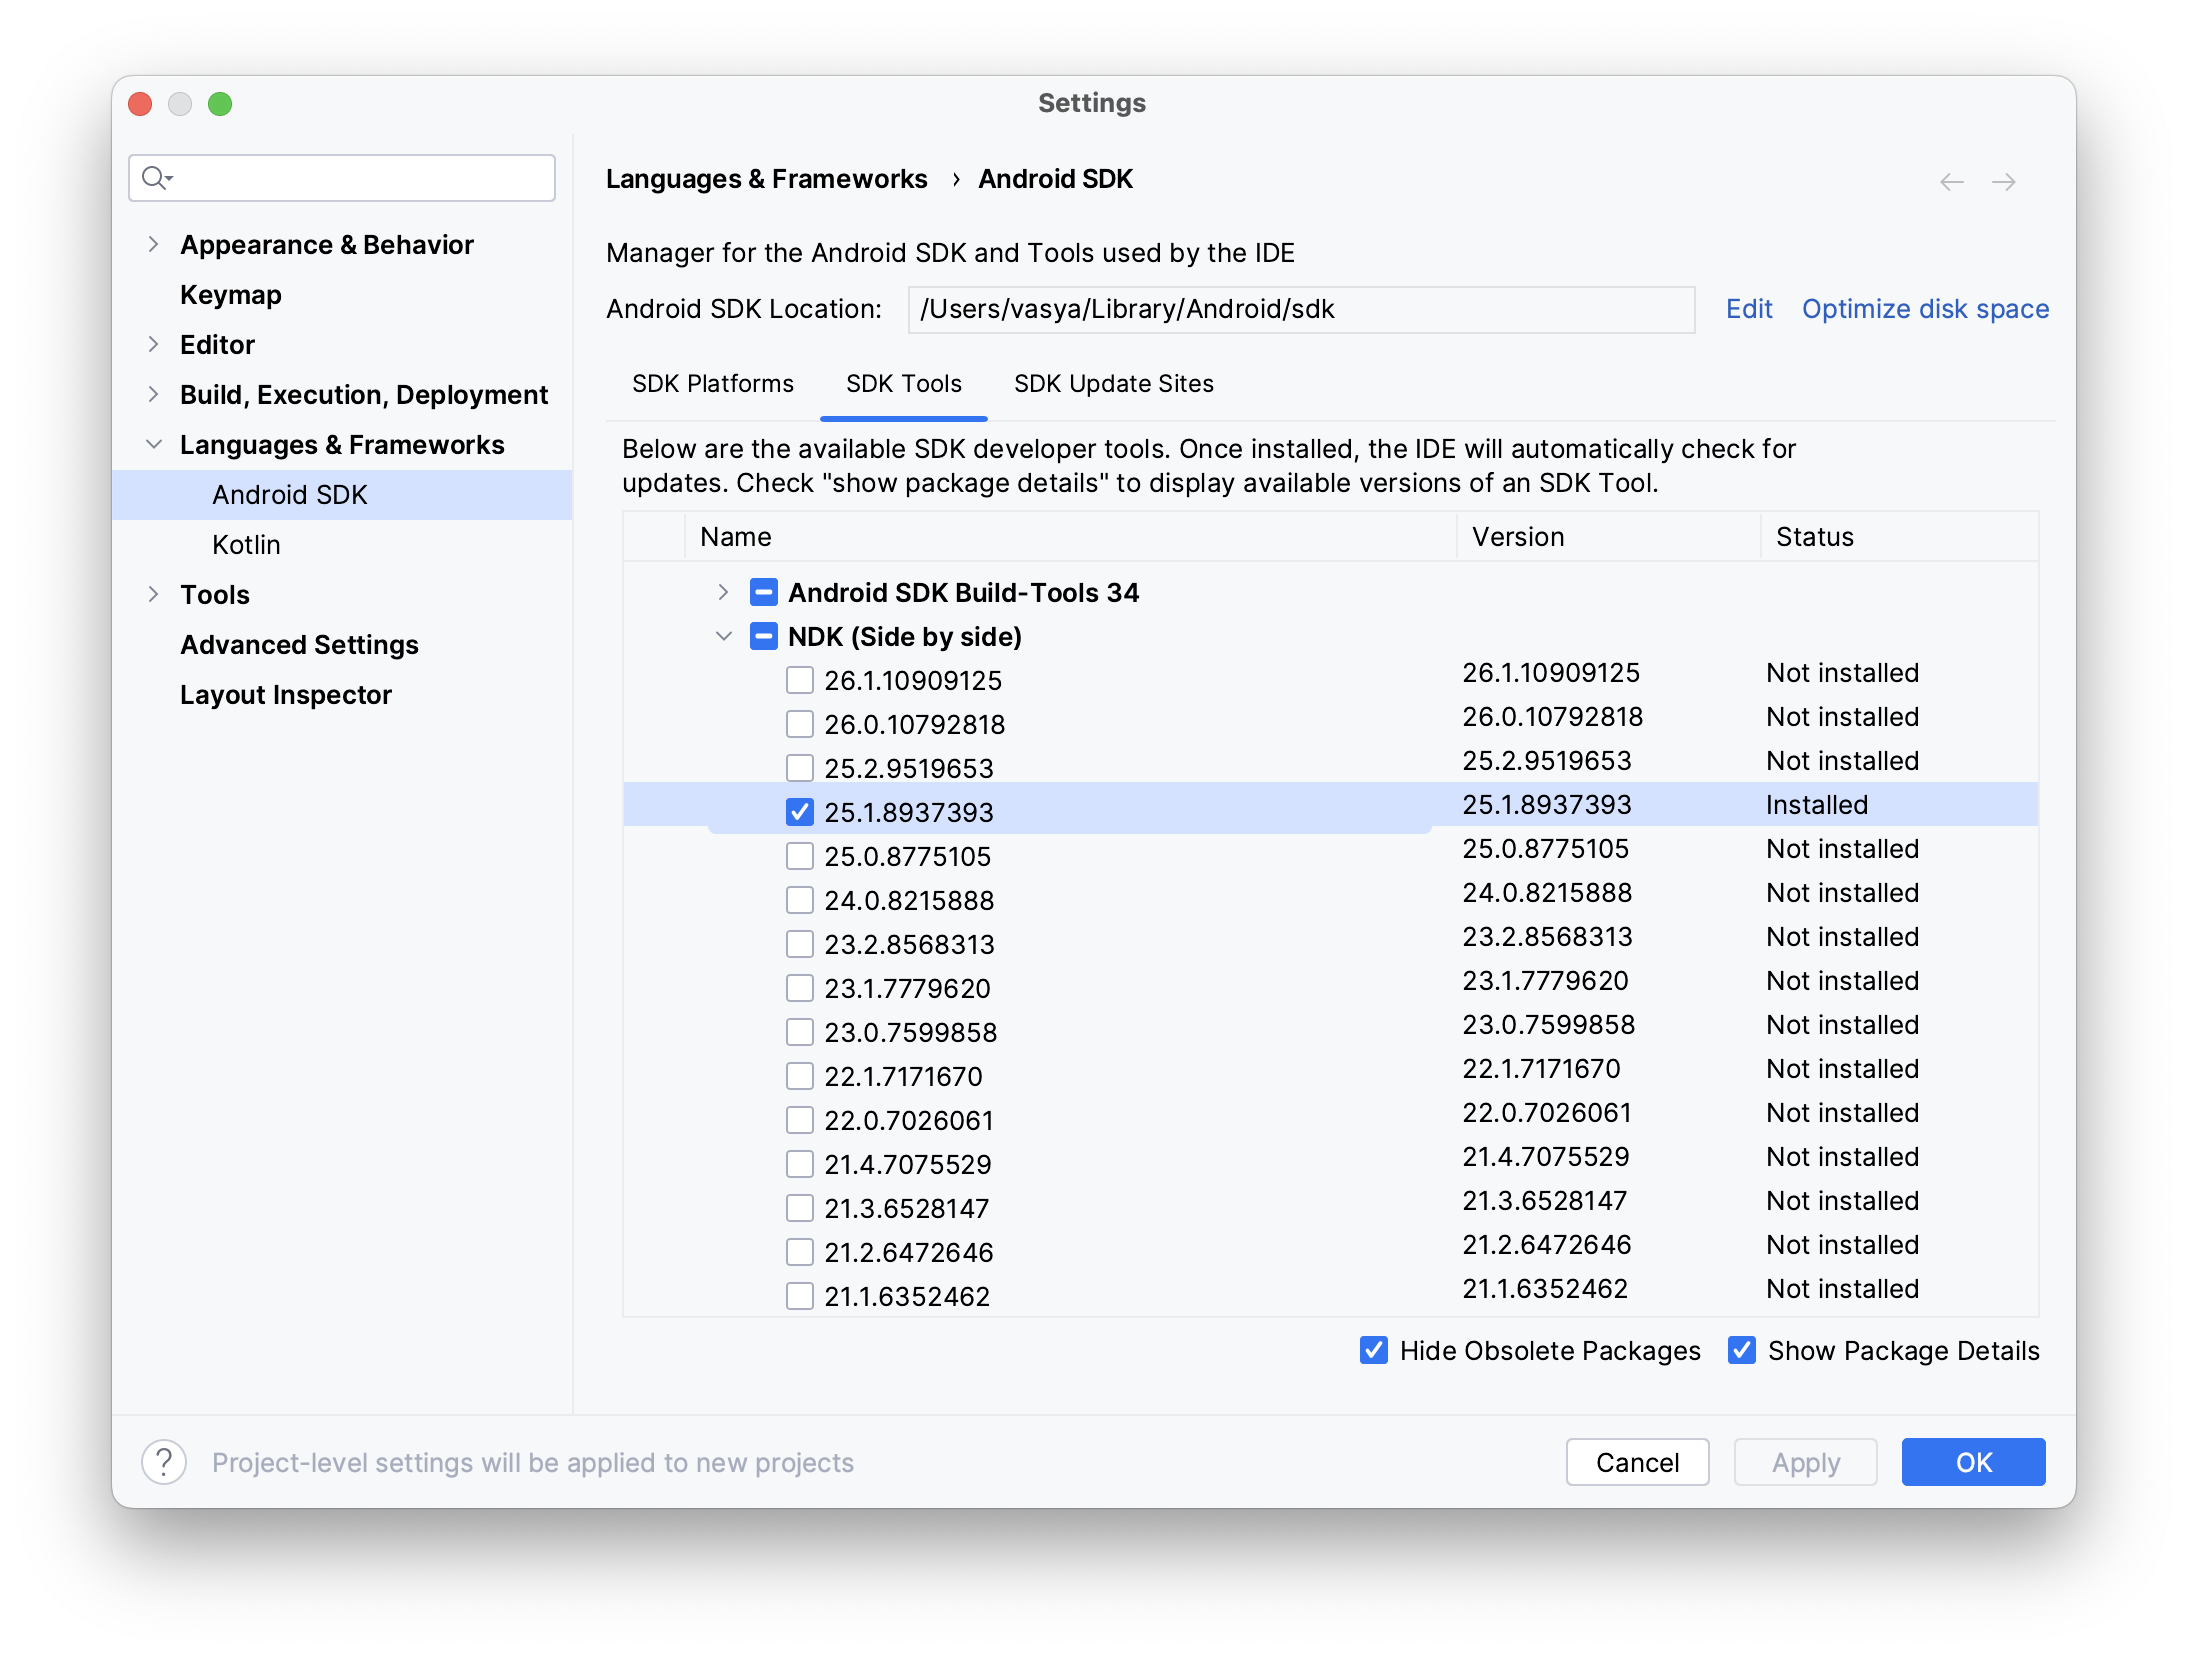2188x1656 pixels.
Task: Click Languages & Frameworks breadcrumb
Action: [x=766, y=179]
